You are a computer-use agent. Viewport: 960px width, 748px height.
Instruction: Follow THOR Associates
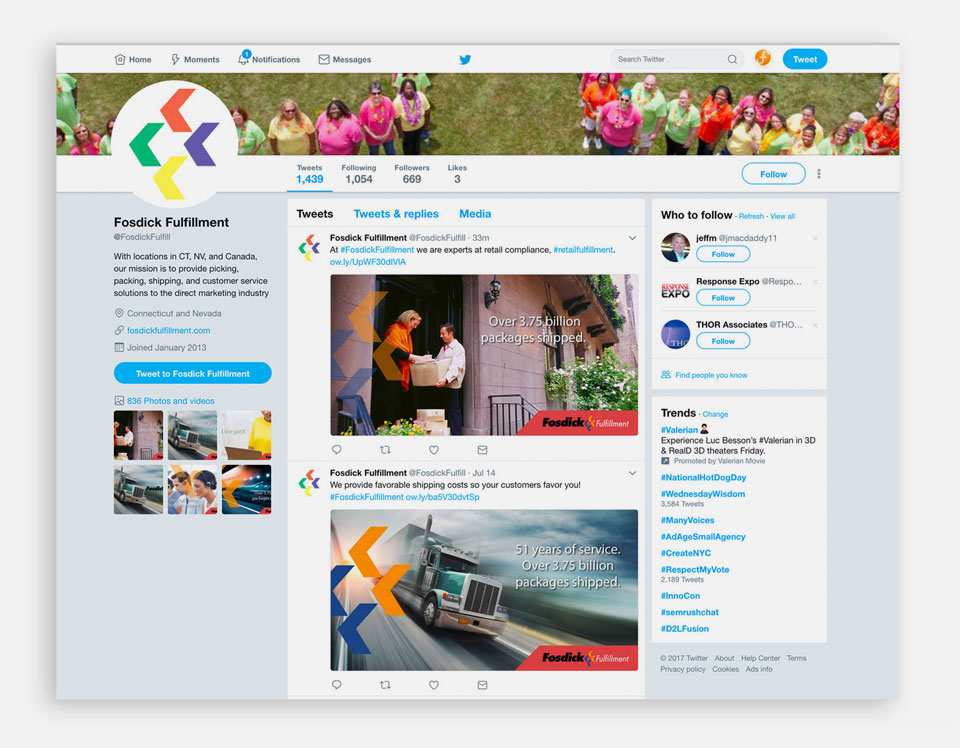[x=723, y=341]
